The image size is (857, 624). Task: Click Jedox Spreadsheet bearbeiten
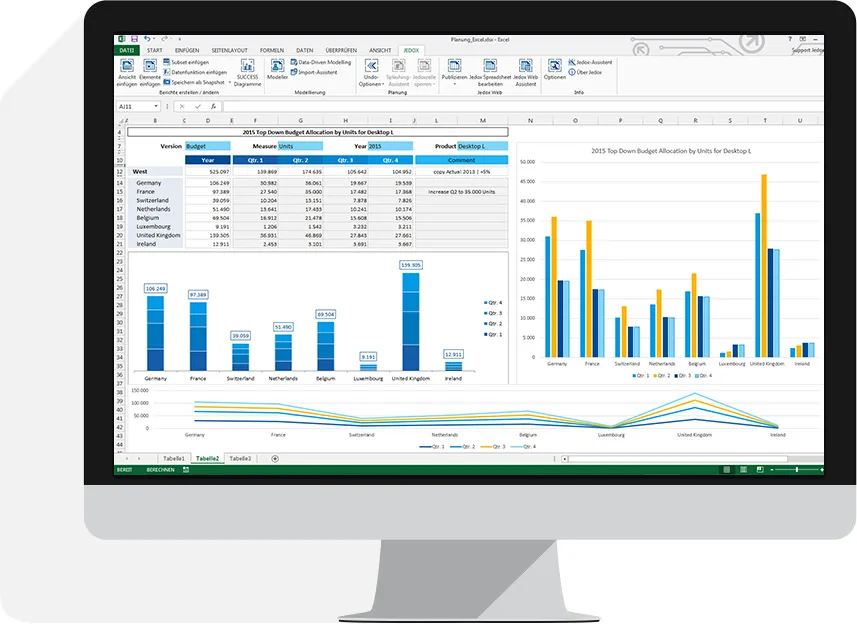coord(490,72)
